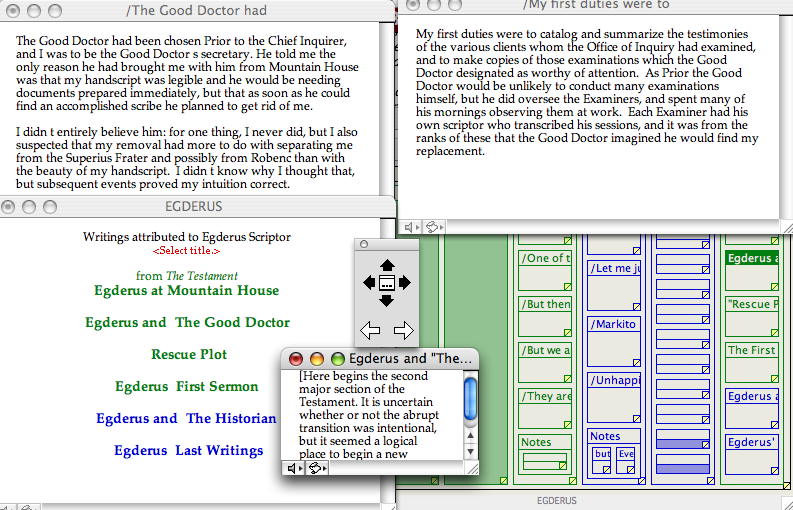The width and height of the screenshot is (793, 510).
Task: Click scroll-up arrow in 'Egderus and "The...' window
Action: coord(470,435)
